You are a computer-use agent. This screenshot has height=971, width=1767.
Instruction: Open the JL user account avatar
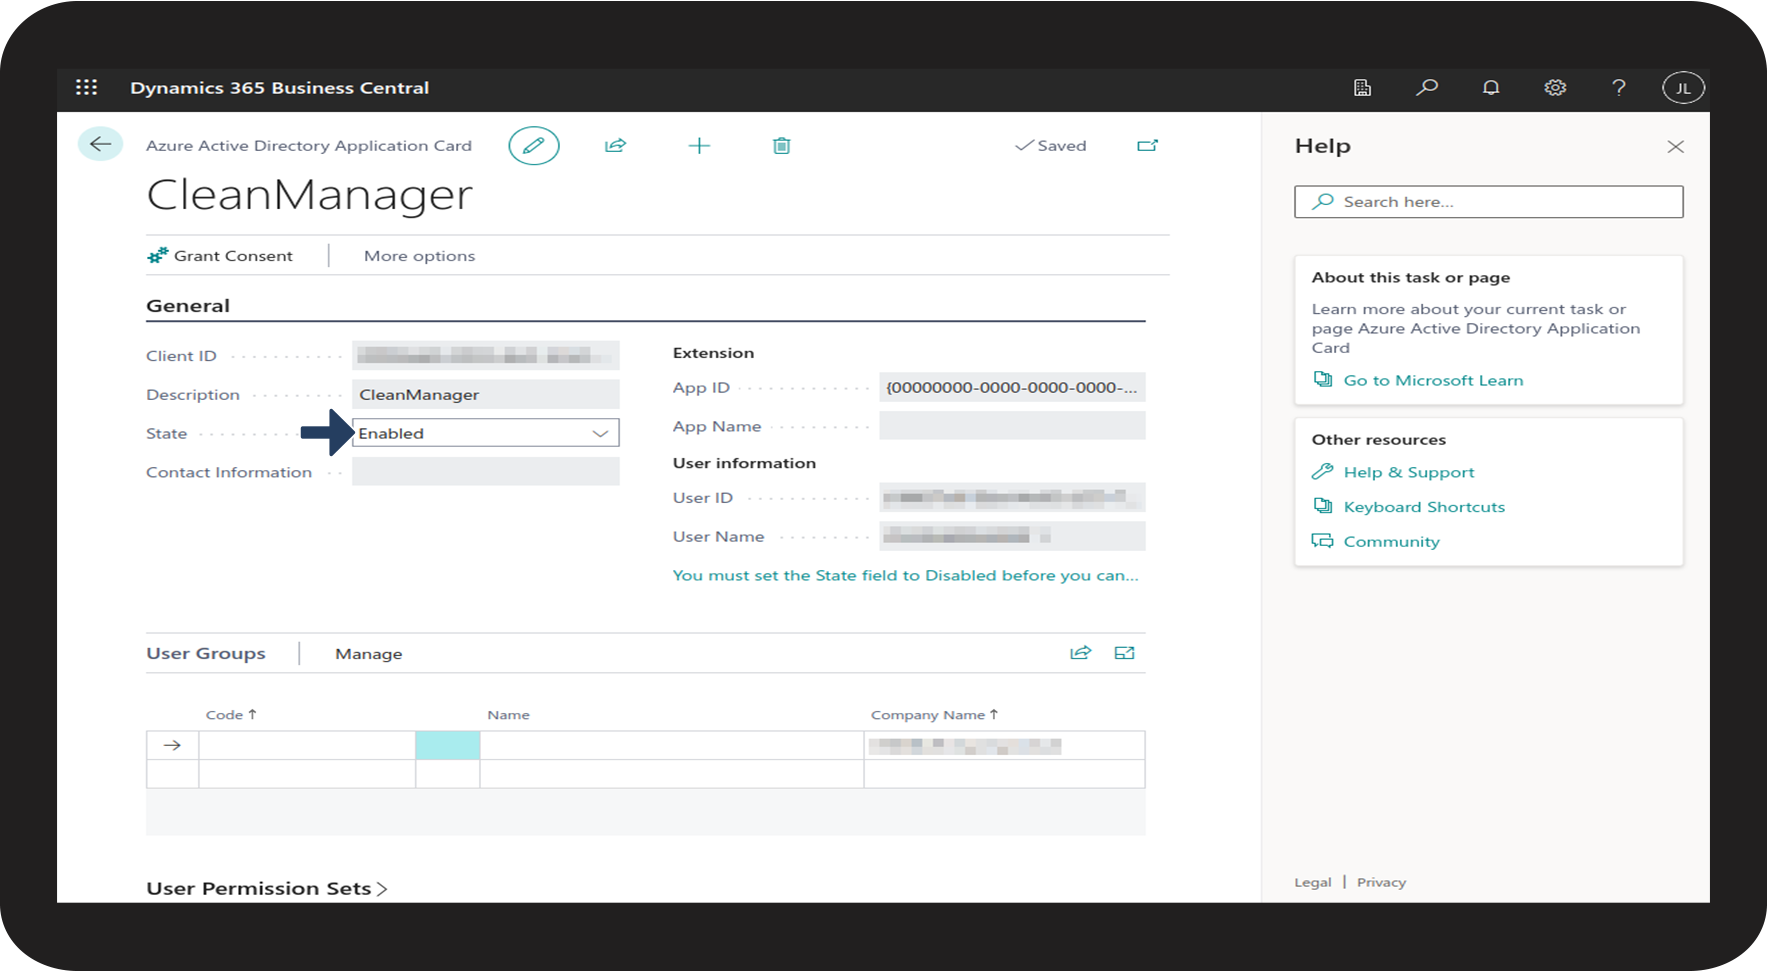click(1683, 88)
